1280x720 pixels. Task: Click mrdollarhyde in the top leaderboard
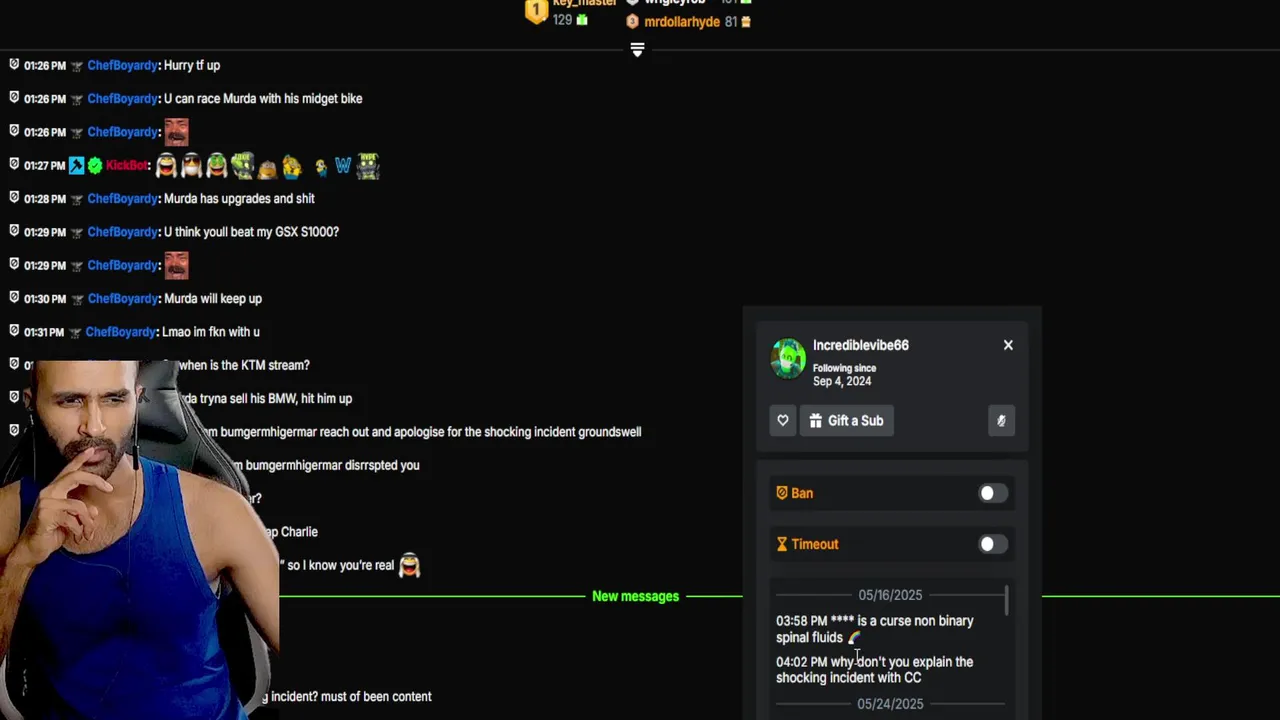pos(682,22)
